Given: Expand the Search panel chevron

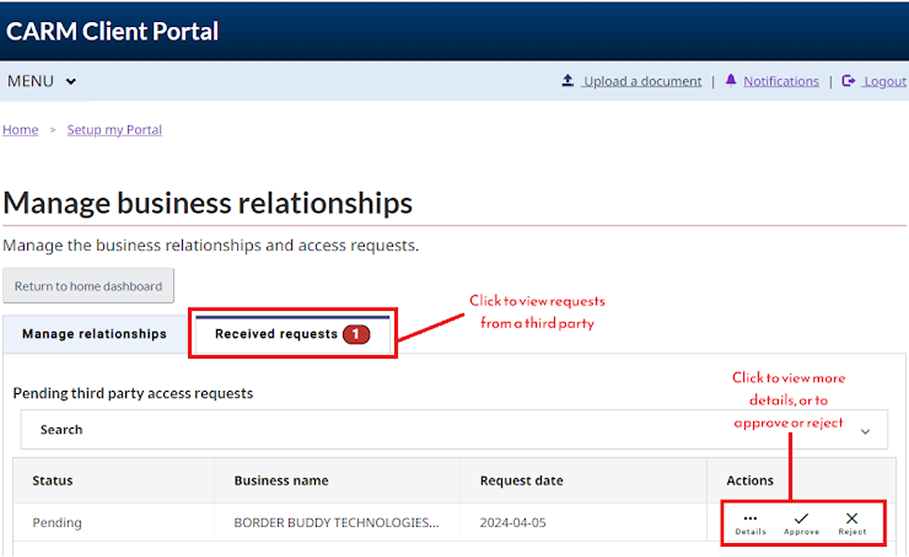Looking at the screenshot, I should (x=866, y=432).
